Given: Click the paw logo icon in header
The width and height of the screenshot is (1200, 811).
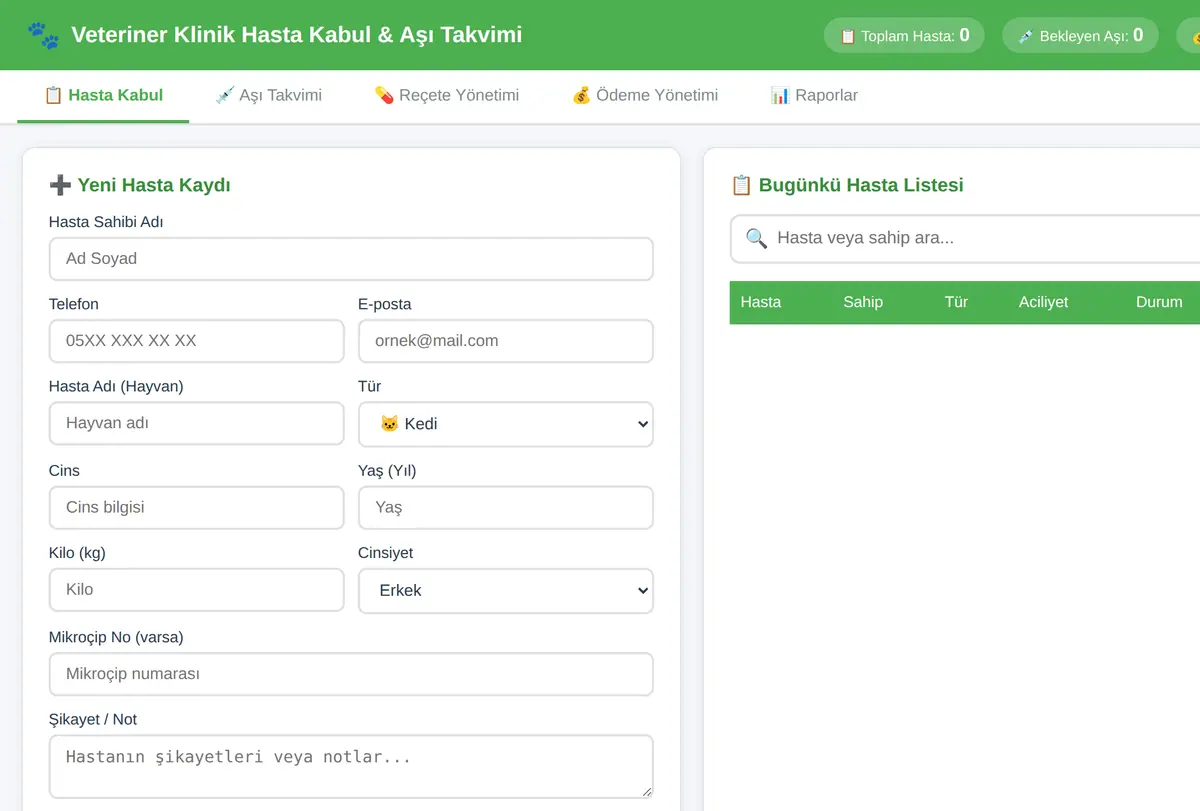Looking at the screenshot, I should 43,36.
